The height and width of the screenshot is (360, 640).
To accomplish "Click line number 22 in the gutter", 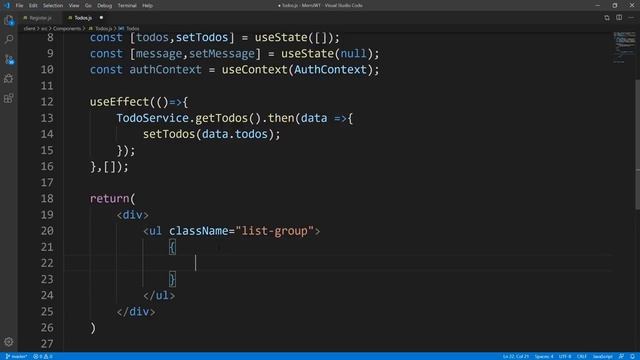I will coord(47,263).
